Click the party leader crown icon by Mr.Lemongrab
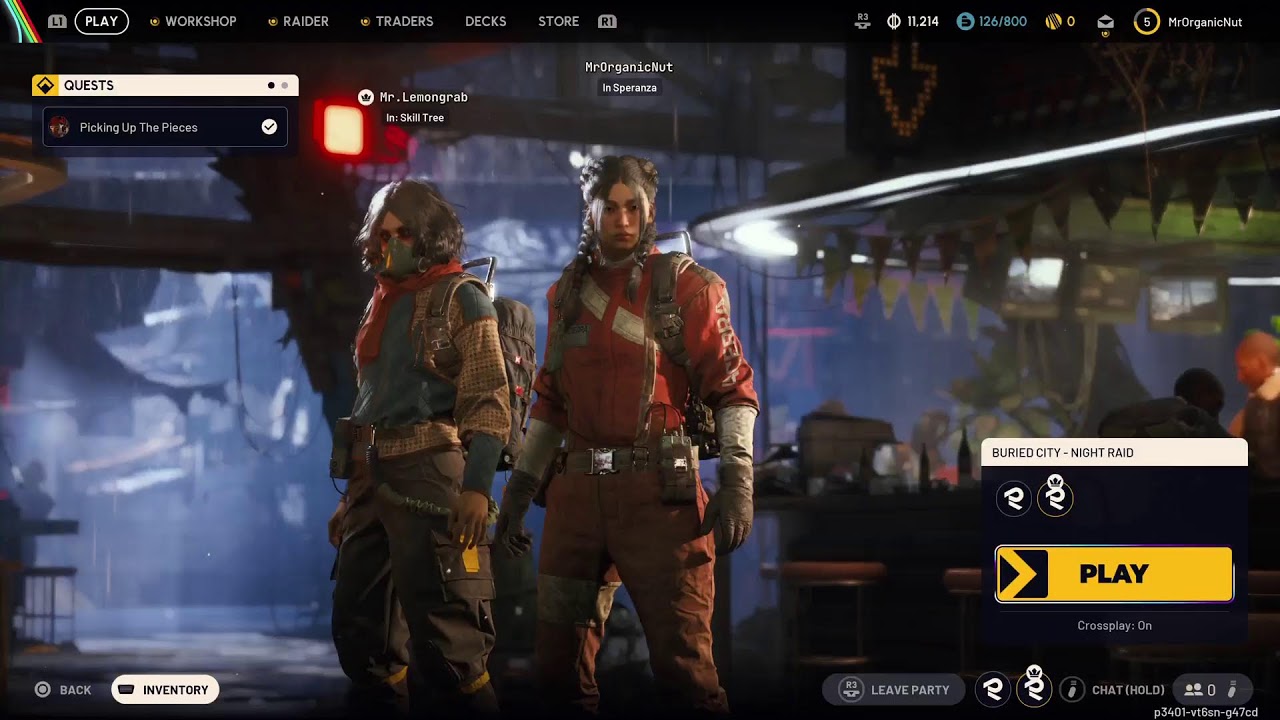The height and width of the screenshot is (720, 1280). pyautogui.click(x=366, y=97)
